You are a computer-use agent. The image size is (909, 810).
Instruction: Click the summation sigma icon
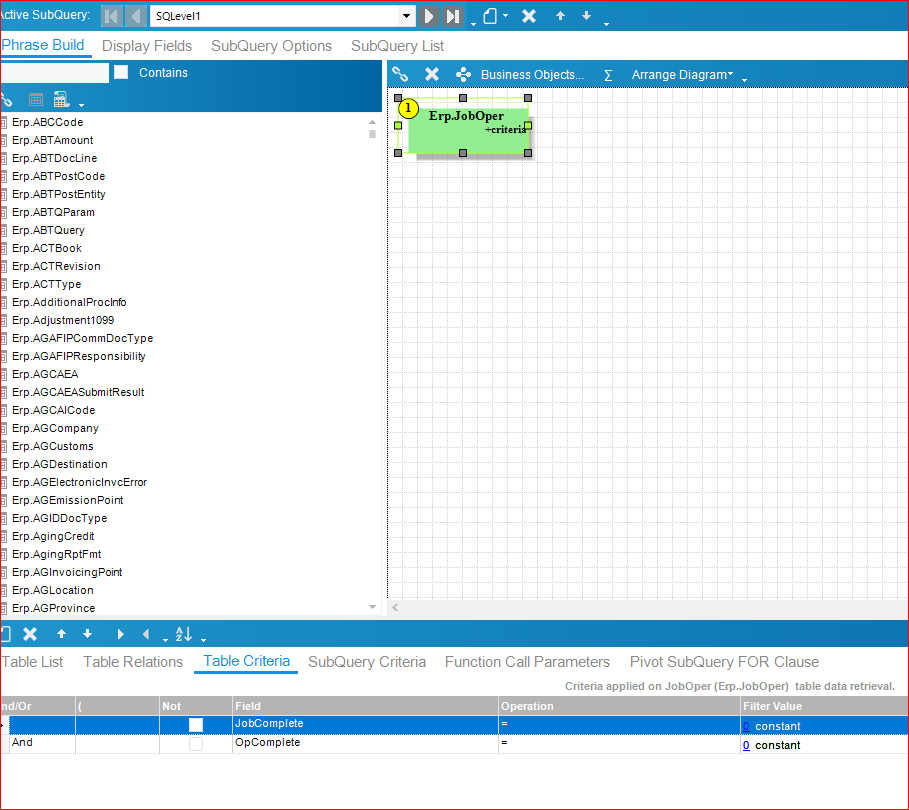tap(608, 75)
